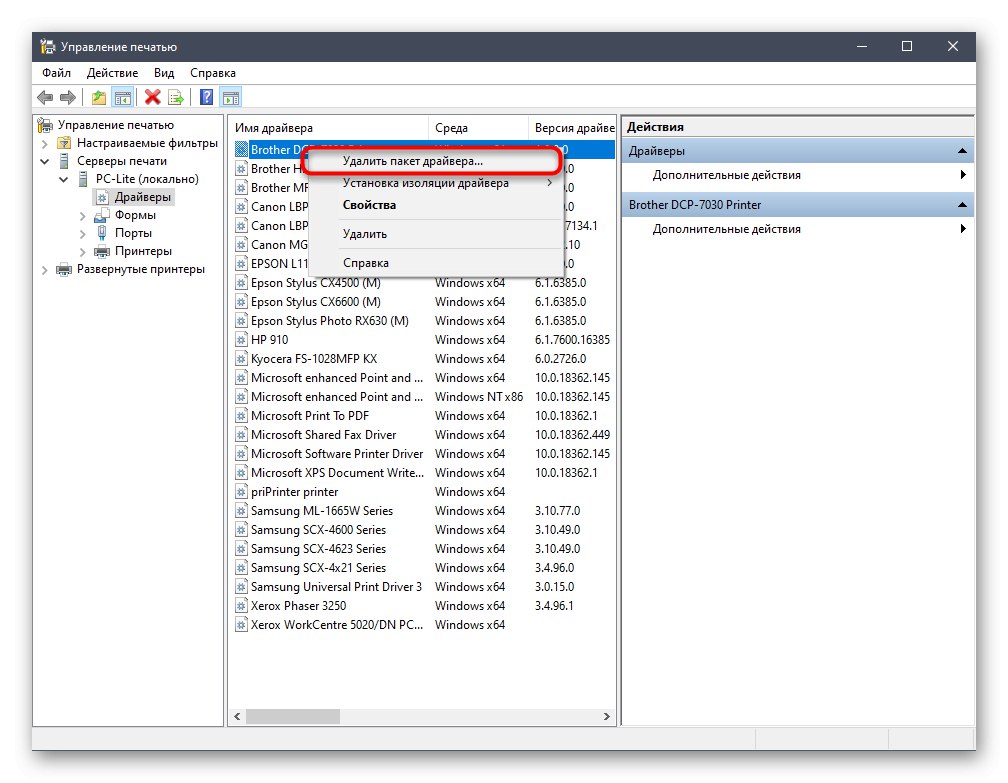Expand the Развернутые принтеры node
1008x783 pixels.
point(44,269)
